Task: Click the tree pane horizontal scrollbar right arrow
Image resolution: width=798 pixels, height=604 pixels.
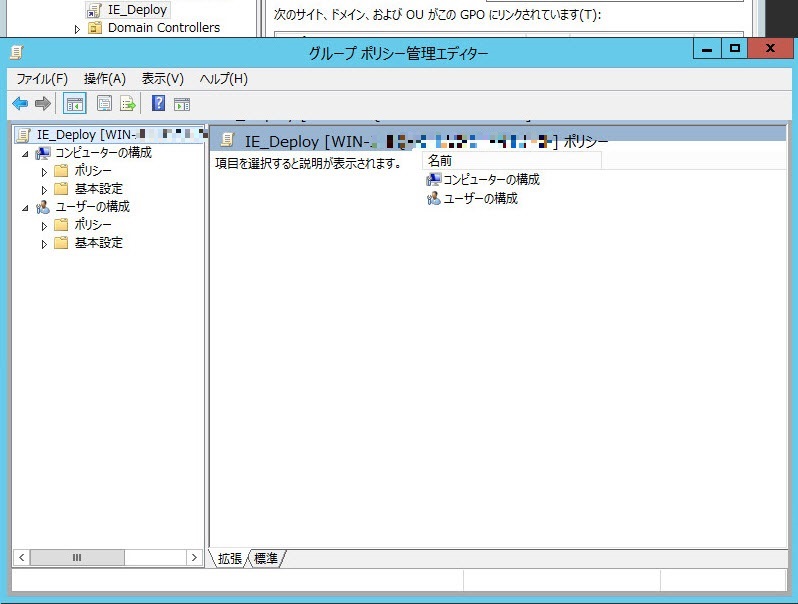Action: [195, 557]
